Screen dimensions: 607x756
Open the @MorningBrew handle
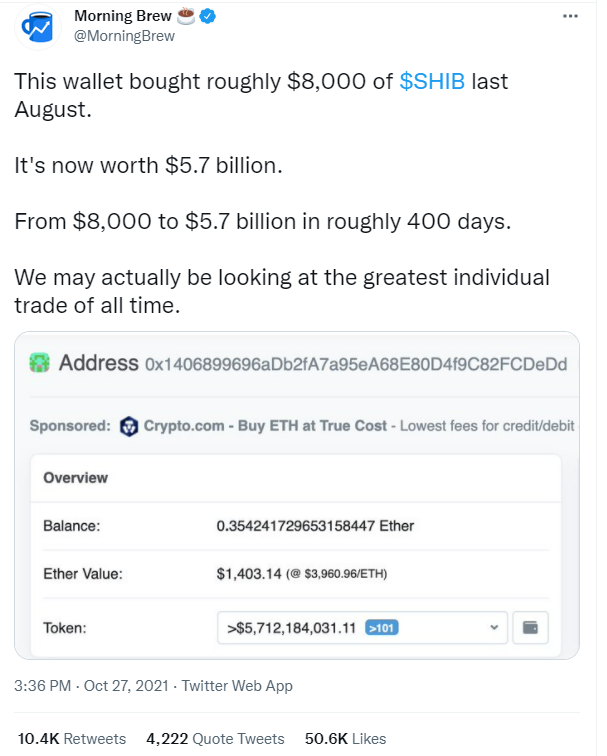[x=124, y=36]
